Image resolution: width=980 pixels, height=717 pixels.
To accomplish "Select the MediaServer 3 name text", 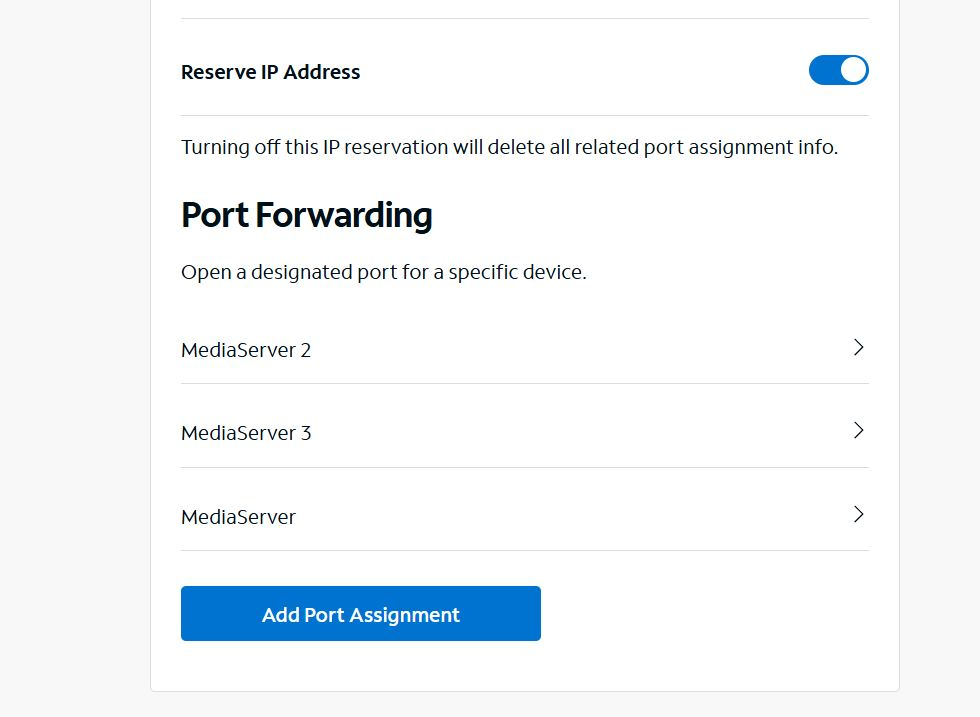I will (x=246, y=433).
